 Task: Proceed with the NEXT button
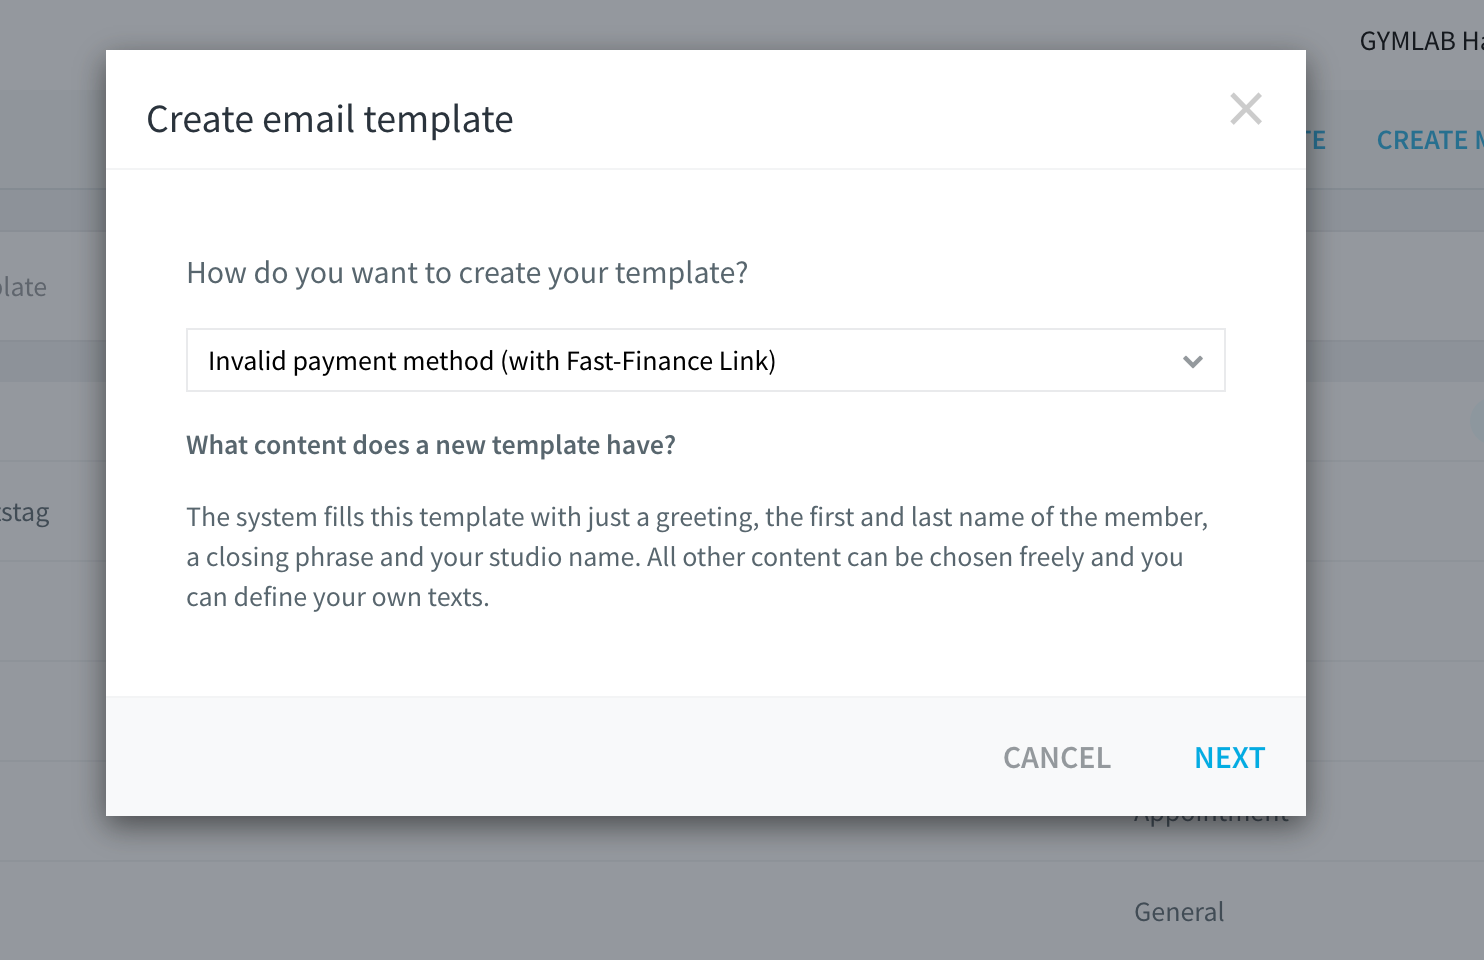tap(1230, 758)
